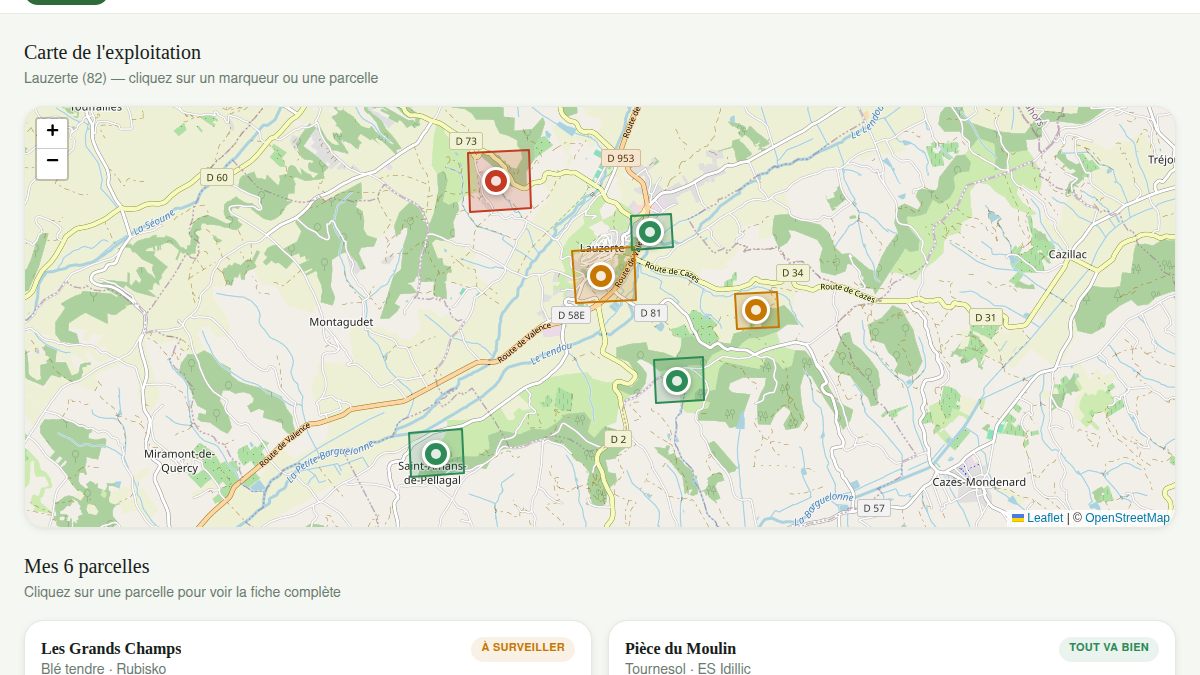
Task: Click the D 60 road sign
Action: click(217, 177)
